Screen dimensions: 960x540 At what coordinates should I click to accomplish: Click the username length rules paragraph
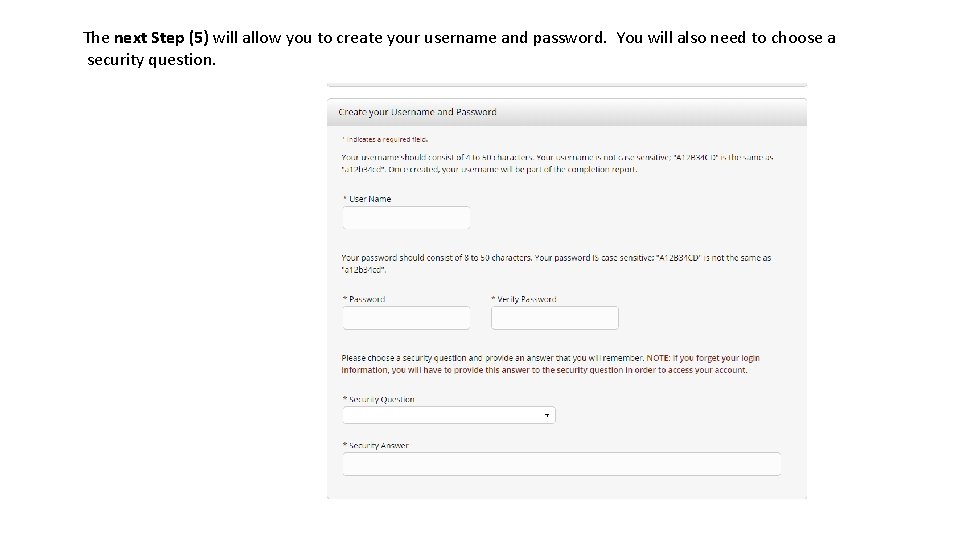pos(556,163)
